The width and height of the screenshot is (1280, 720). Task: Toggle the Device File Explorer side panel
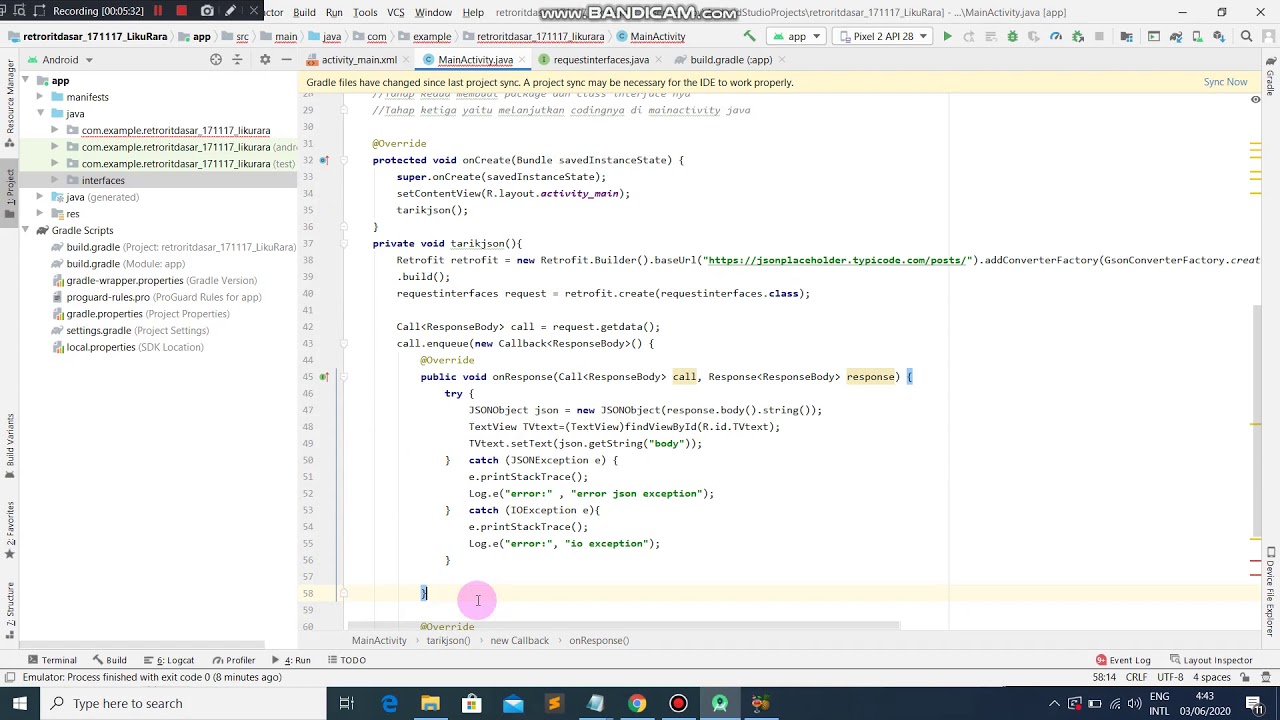1271,592
